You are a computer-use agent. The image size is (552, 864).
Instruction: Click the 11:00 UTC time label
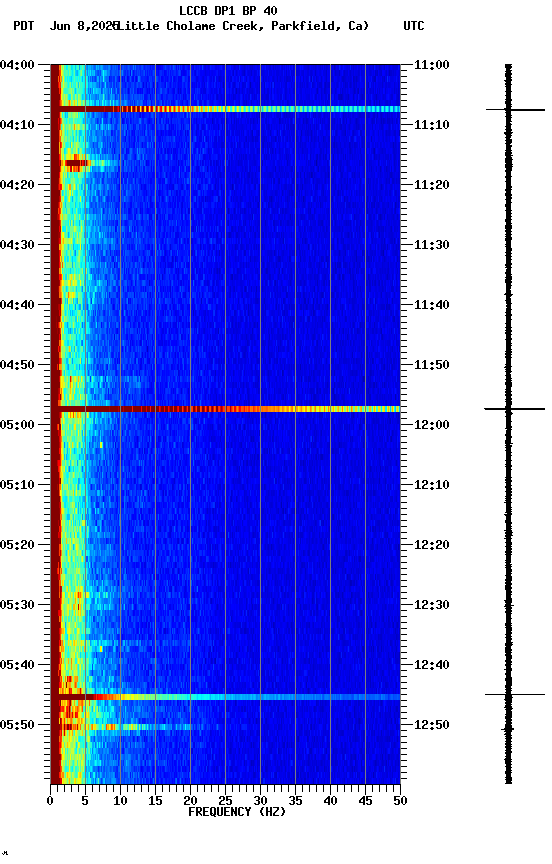[x=432, y=65]
